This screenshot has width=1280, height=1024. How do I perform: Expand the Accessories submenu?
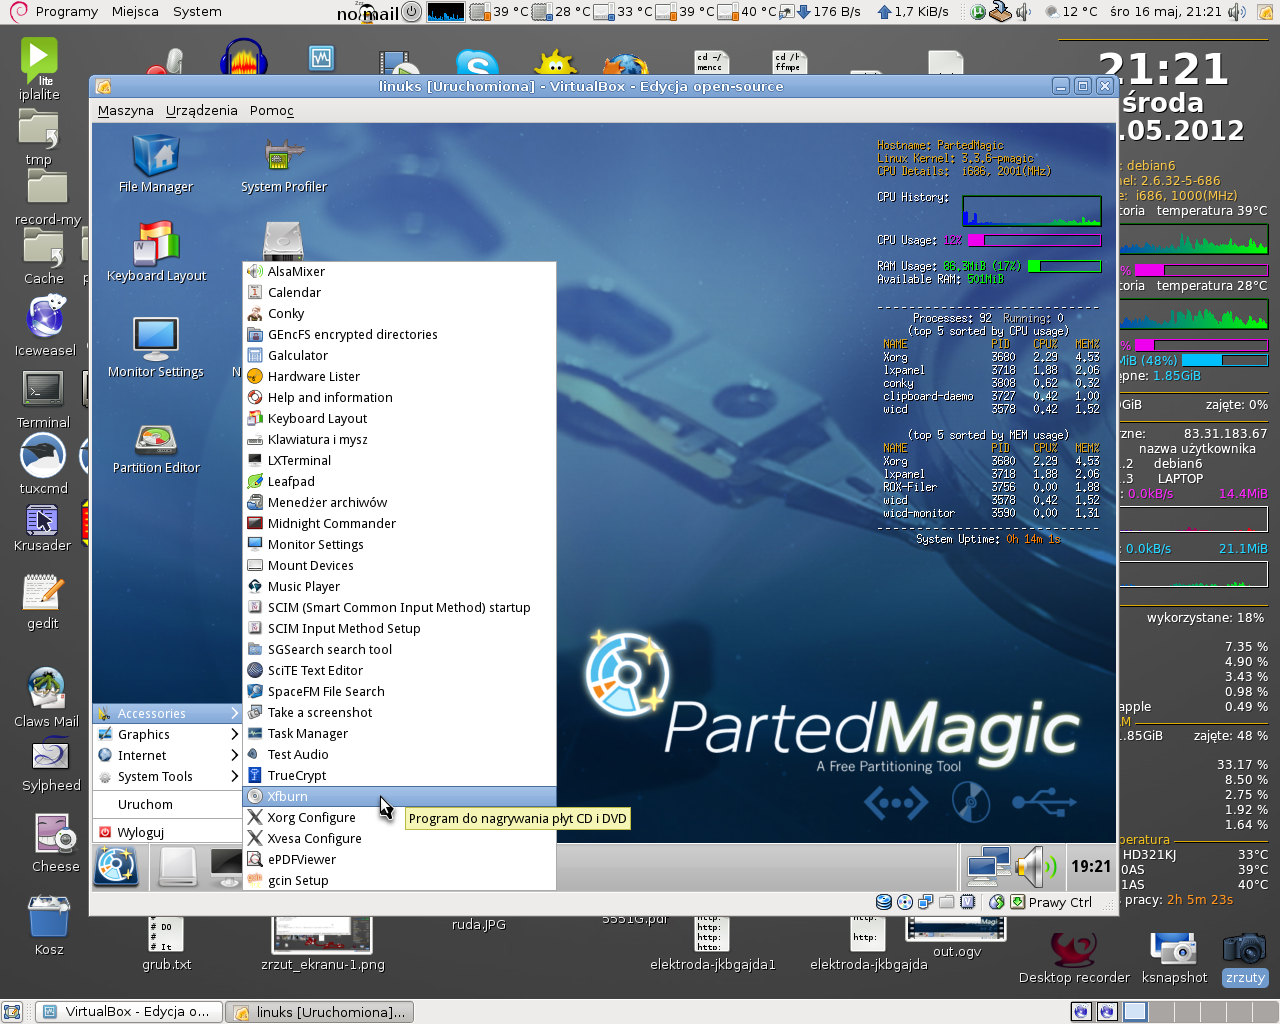(x=168, y=713)
